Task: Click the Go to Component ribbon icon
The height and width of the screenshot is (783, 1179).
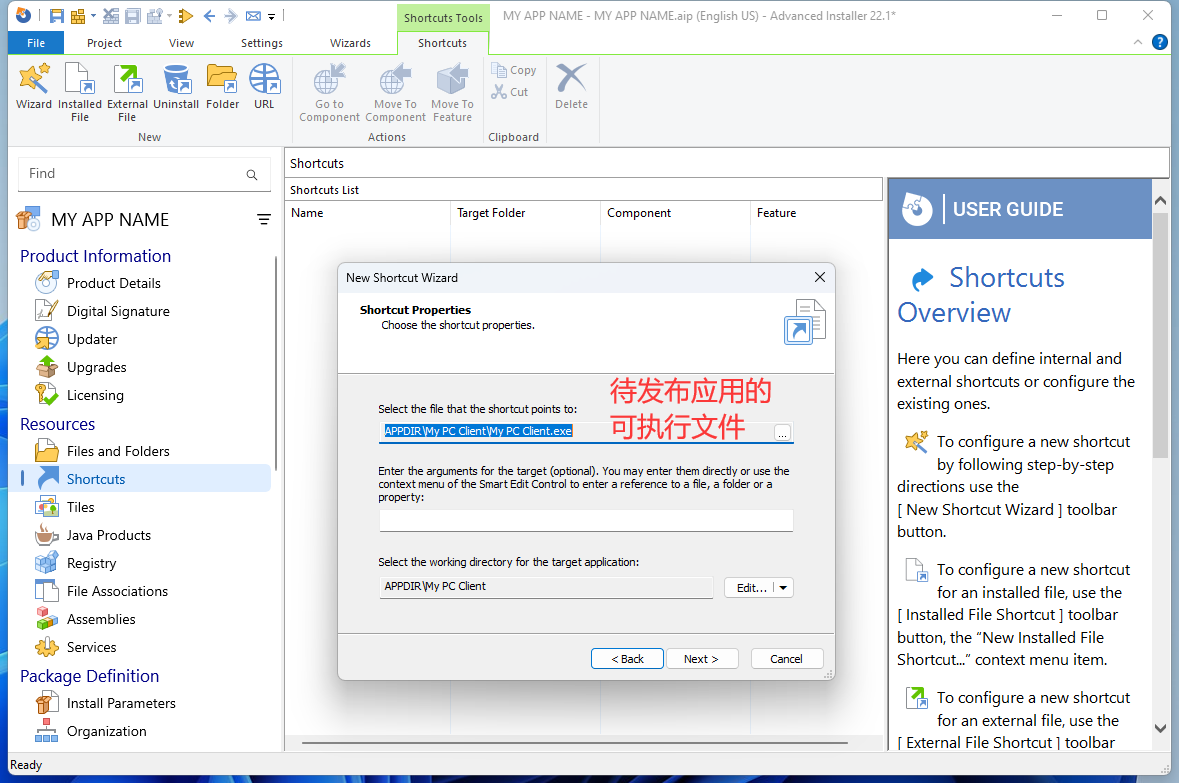Action: (x=329, y=93)
